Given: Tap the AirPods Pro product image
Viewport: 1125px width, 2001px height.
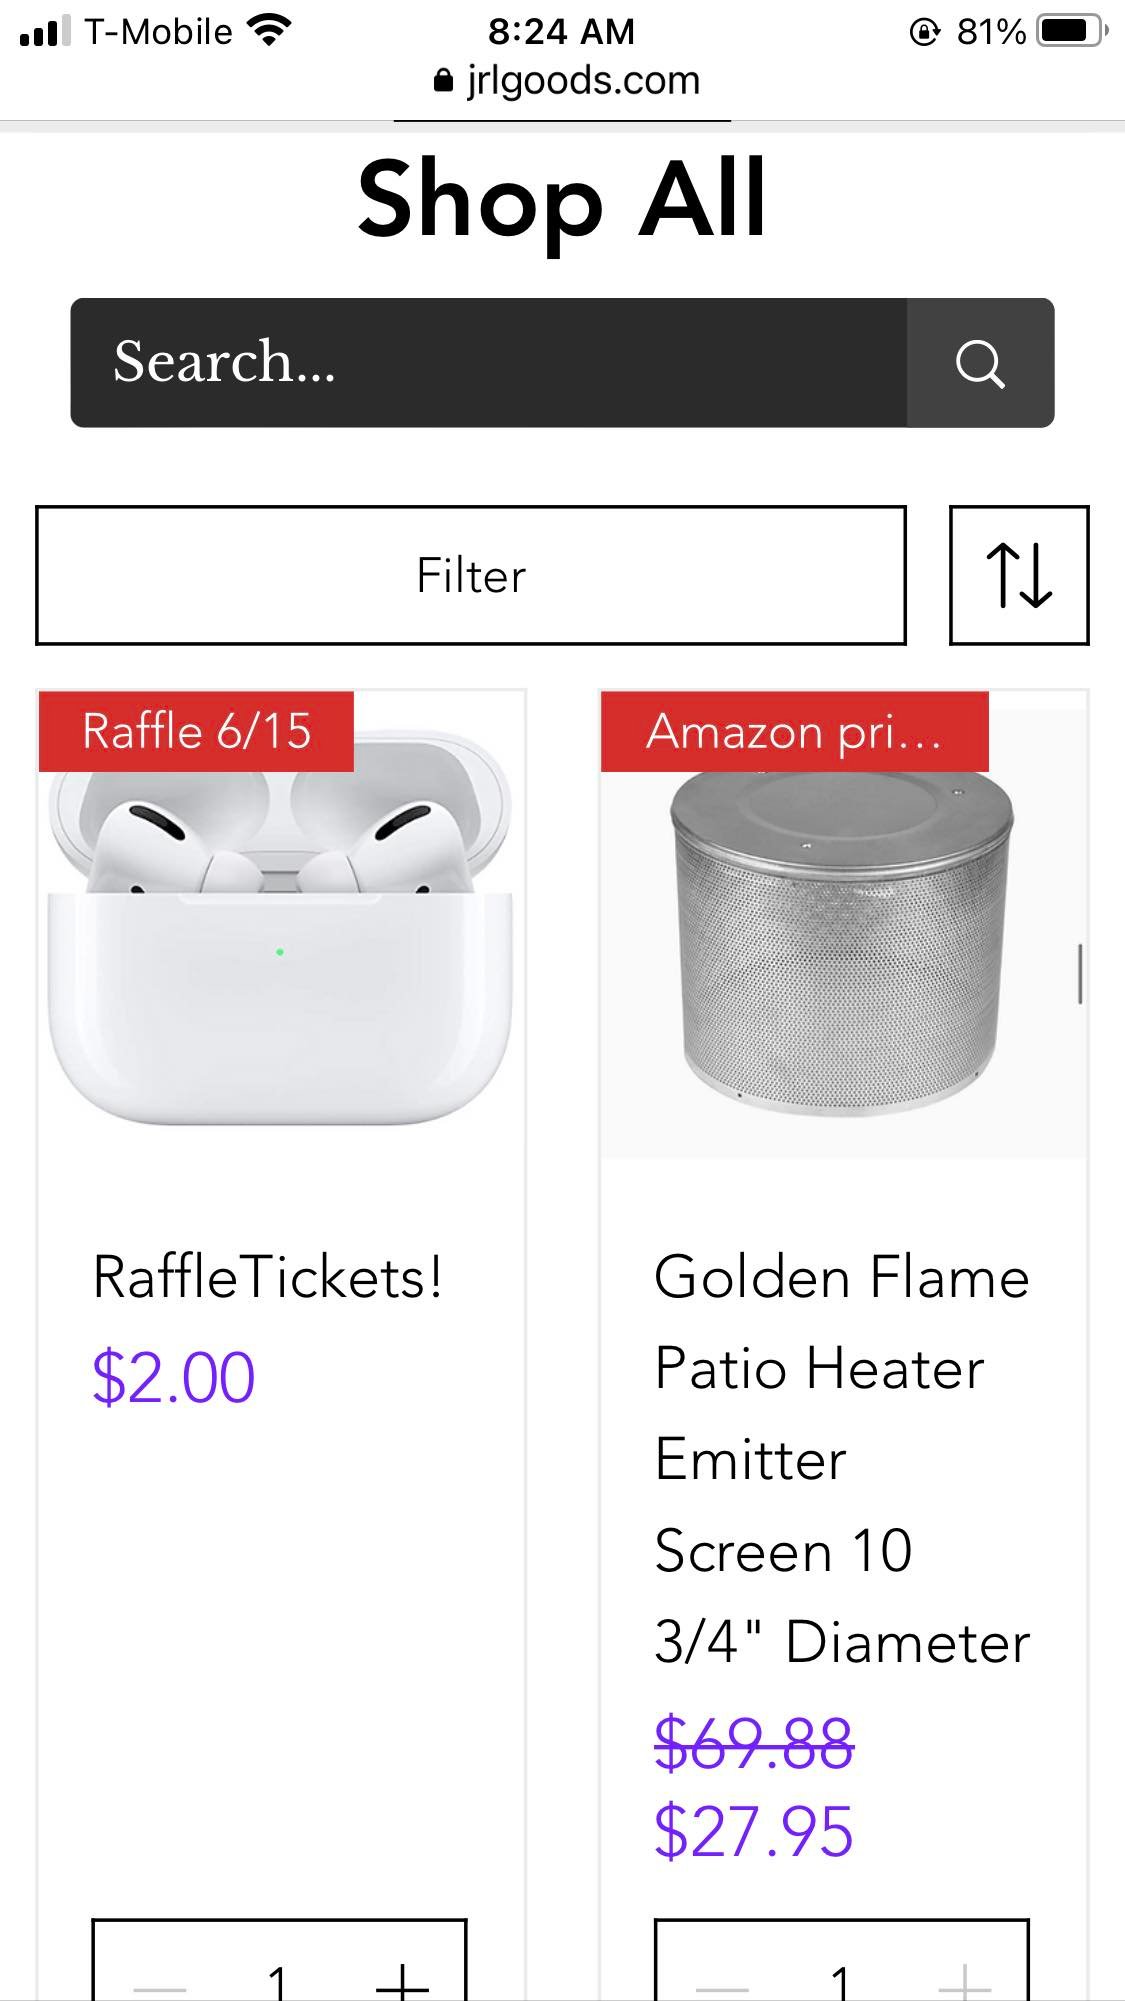Looking at the screenshot, I should click(x=280, y=950).
